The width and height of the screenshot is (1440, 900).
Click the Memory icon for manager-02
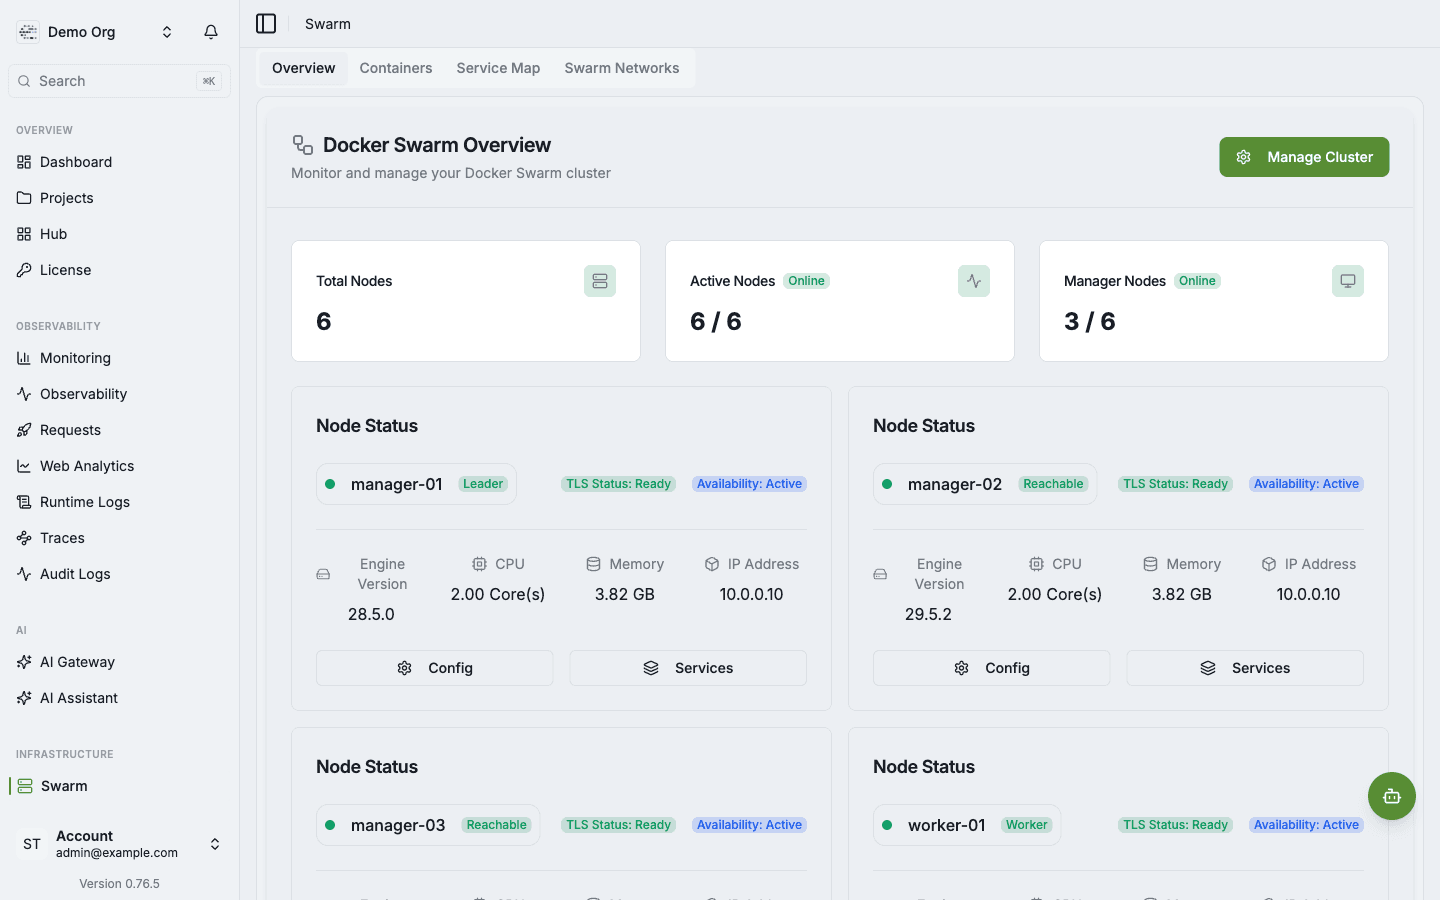click(1150, 564)
